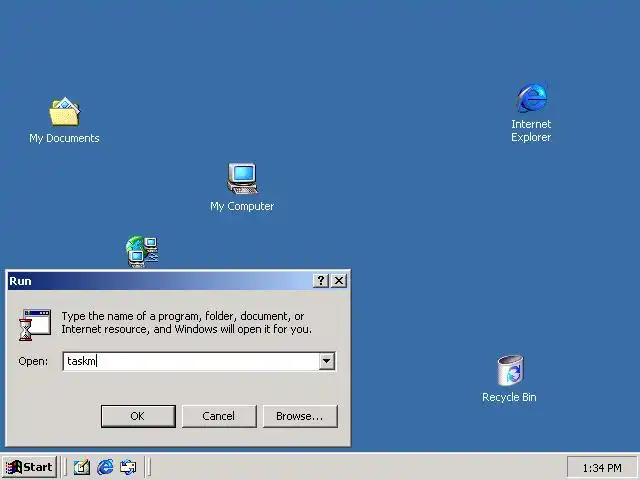Launch Outlook Express from Quick Launch
The width and height of the screenshot is (640, 480).
pos(128,467)
